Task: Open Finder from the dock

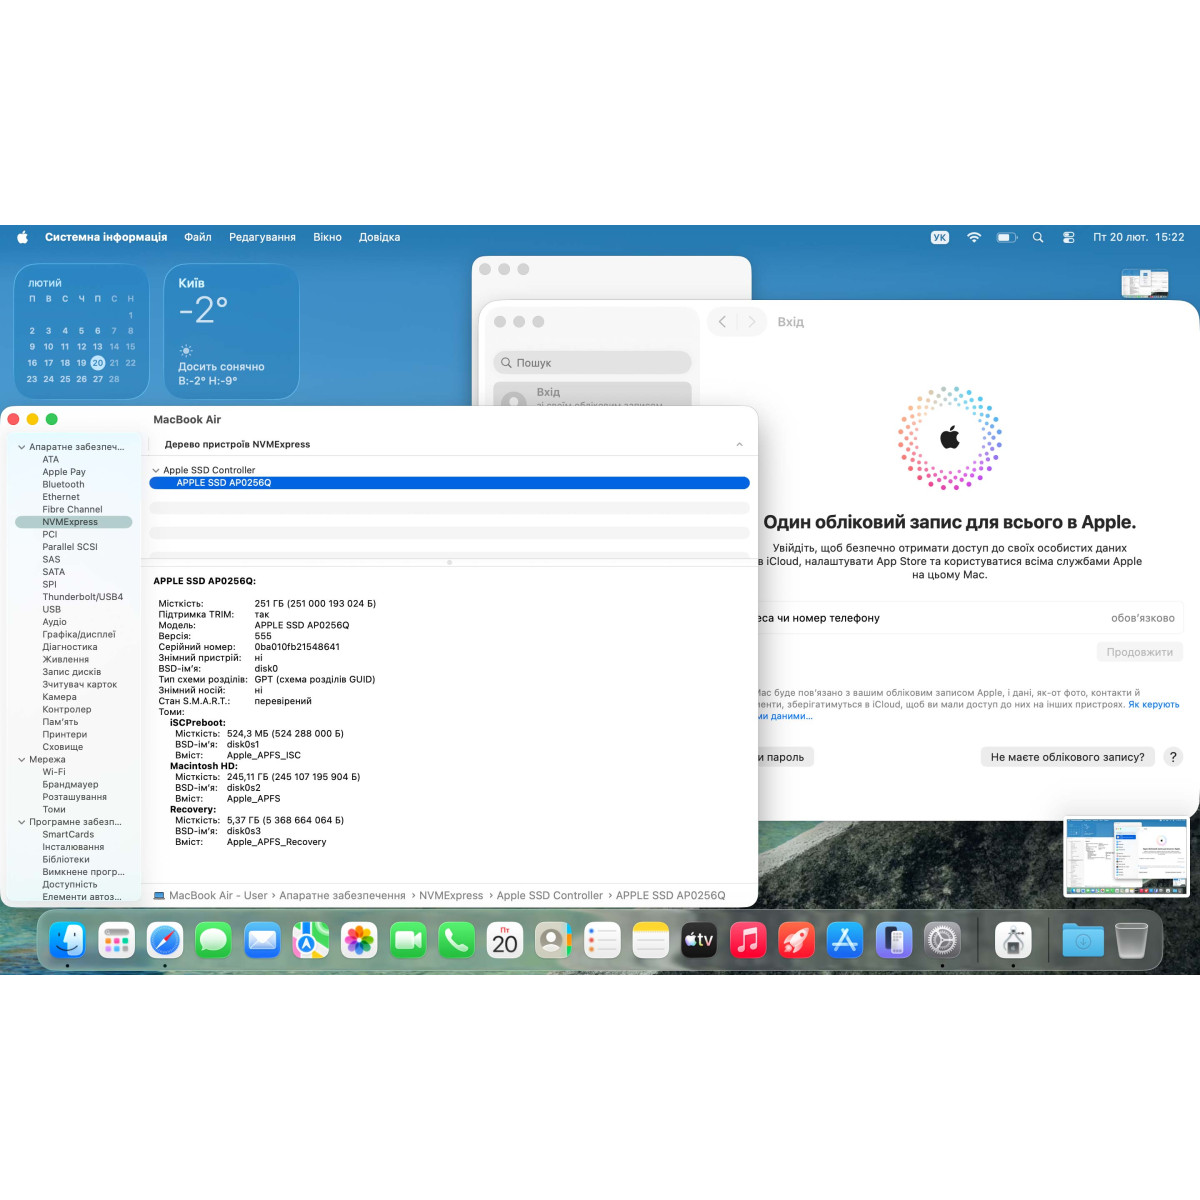Action: (x=68, y=940)
